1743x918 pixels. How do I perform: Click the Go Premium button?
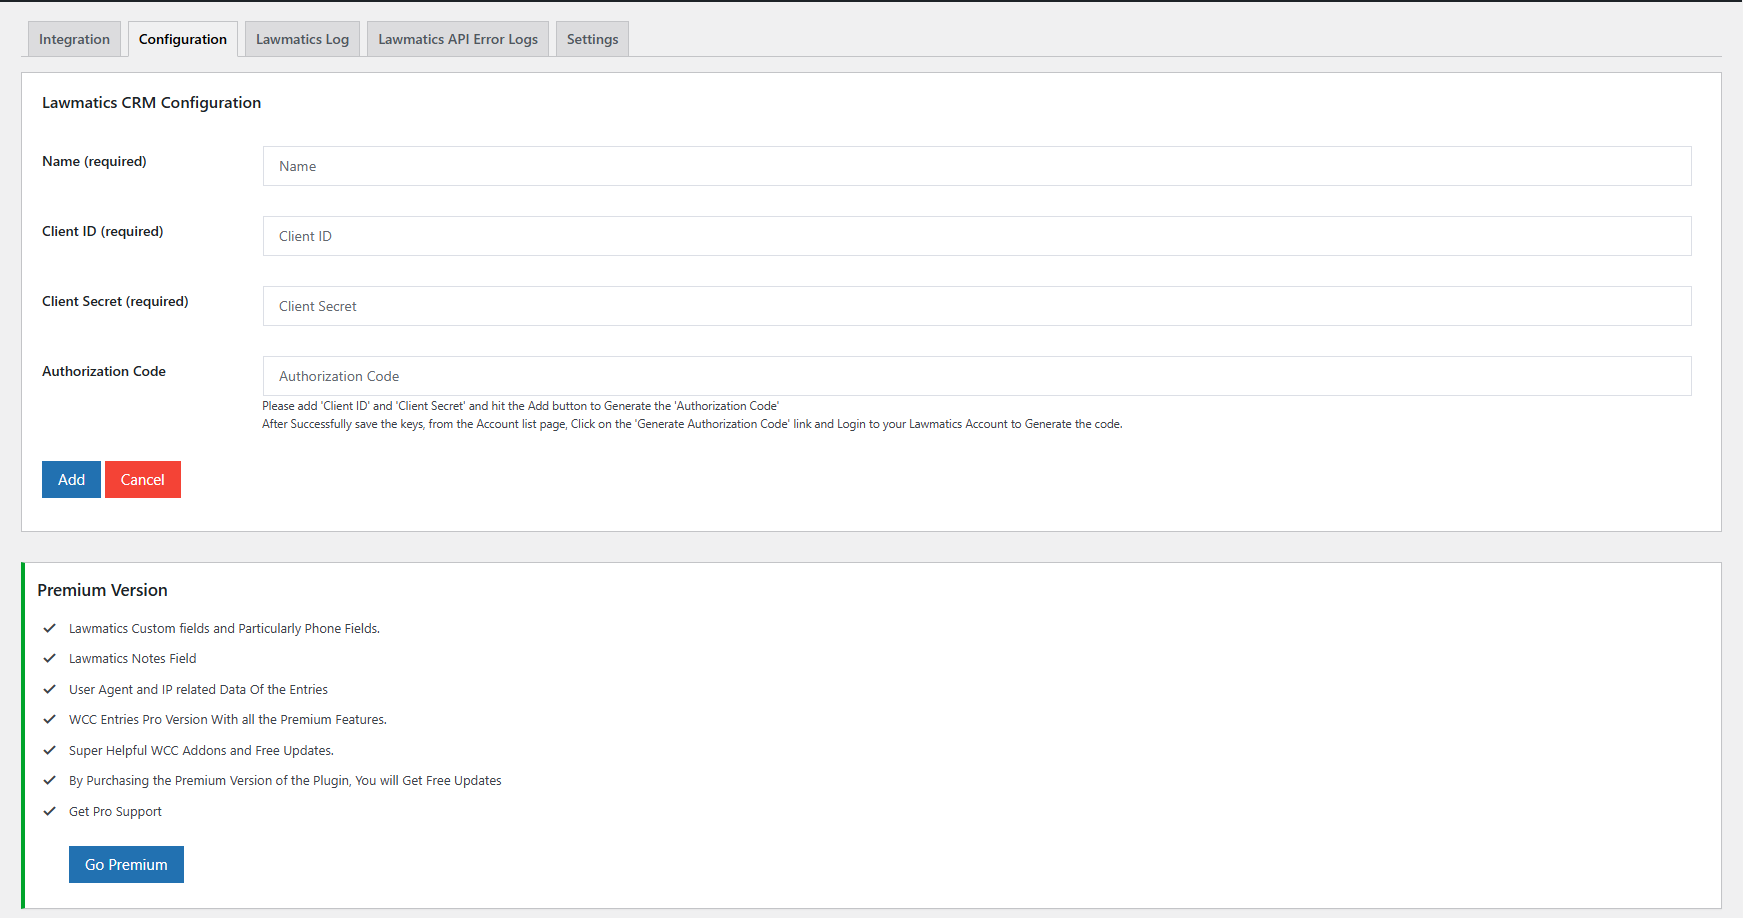click(126, 865)
